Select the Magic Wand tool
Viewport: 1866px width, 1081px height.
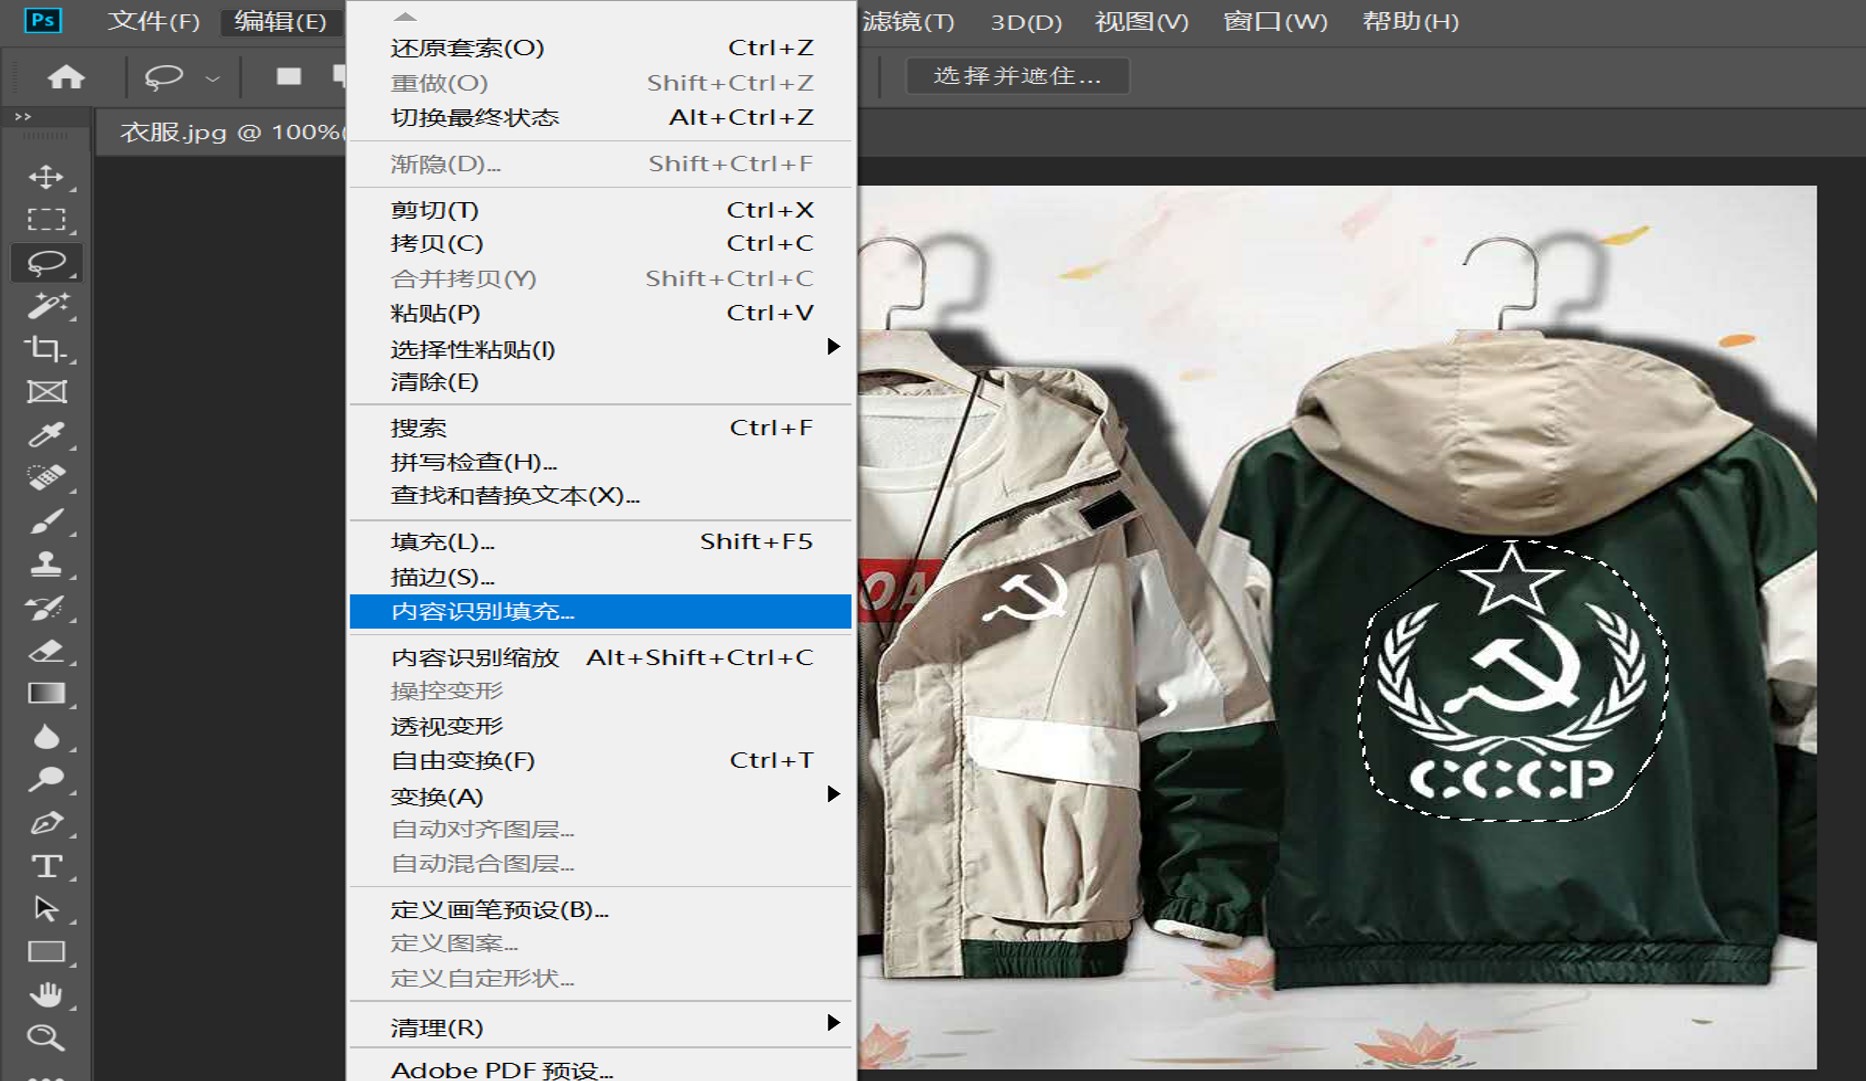(46, 305)
